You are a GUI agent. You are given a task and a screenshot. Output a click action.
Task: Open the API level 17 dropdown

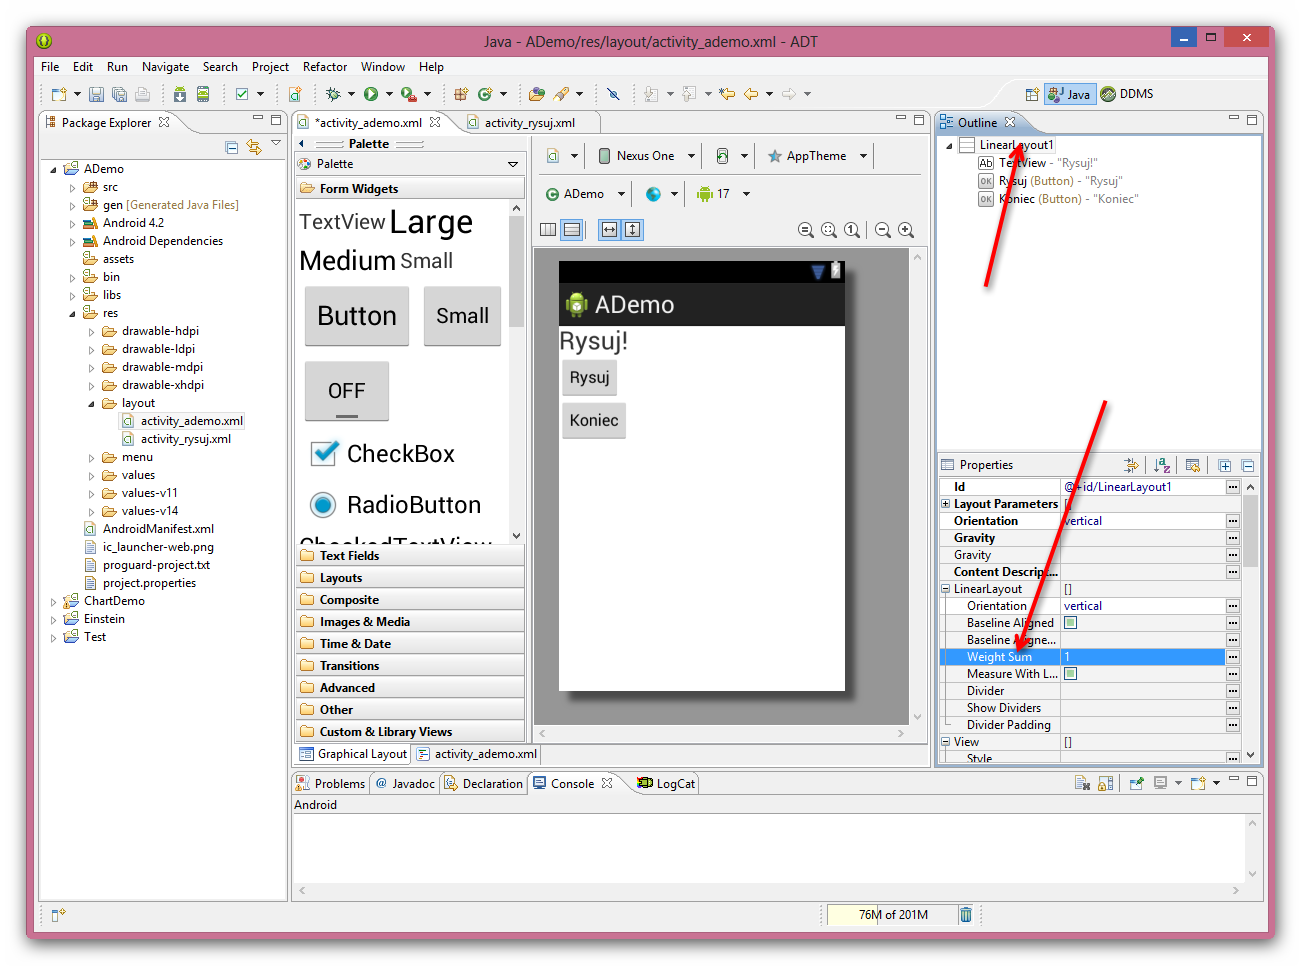(722, 194)
